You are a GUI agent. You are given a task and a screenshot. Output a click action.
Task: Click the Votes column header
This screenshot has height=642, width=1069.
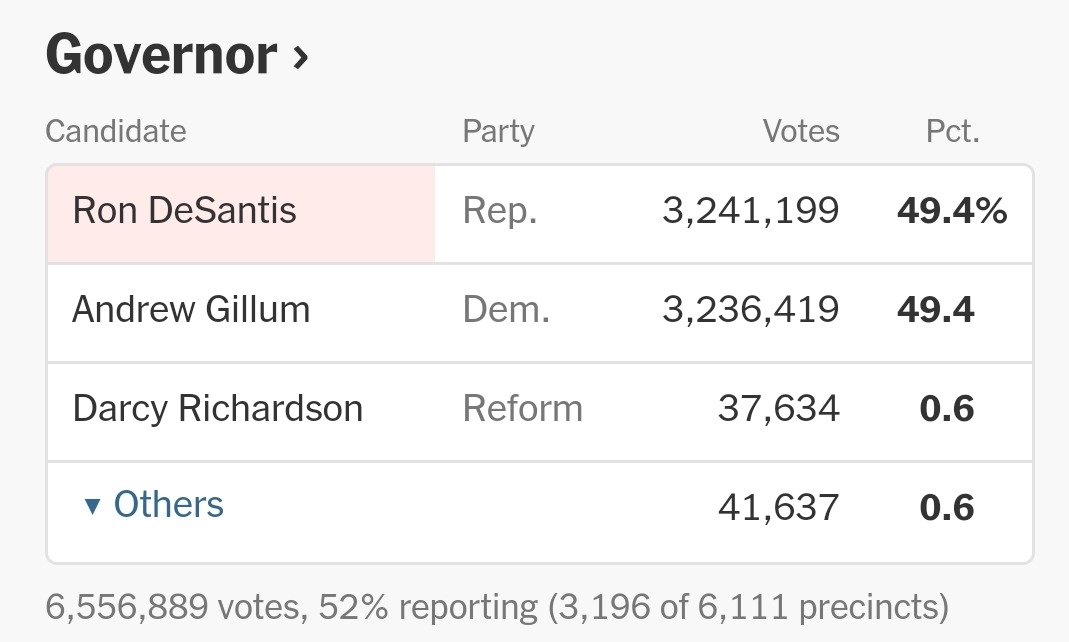pyautogui.click(x=801, y=132)
